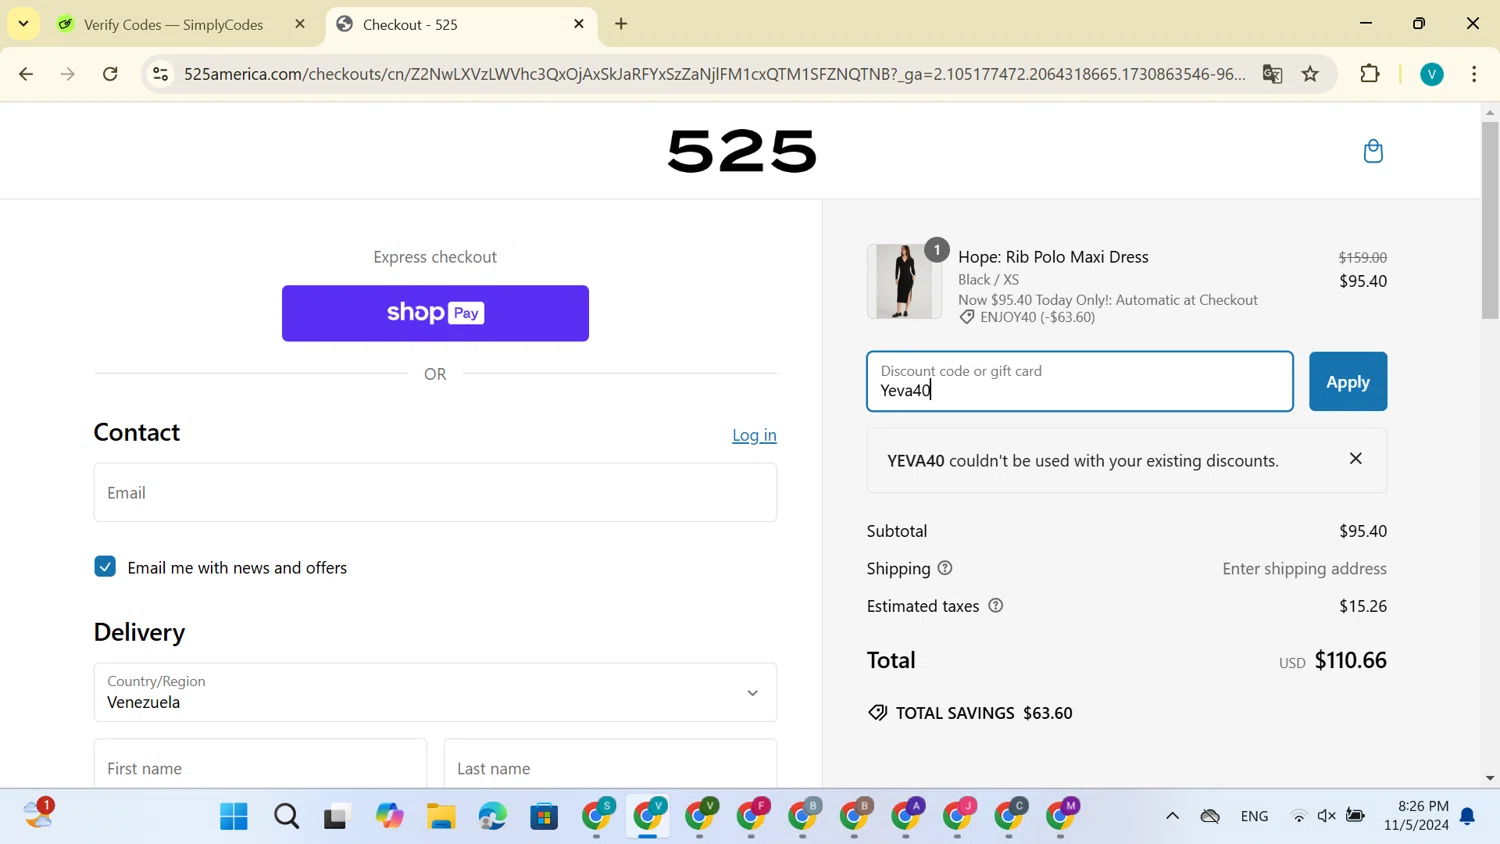Click the discount code or gift card field

click(1080, 381)
